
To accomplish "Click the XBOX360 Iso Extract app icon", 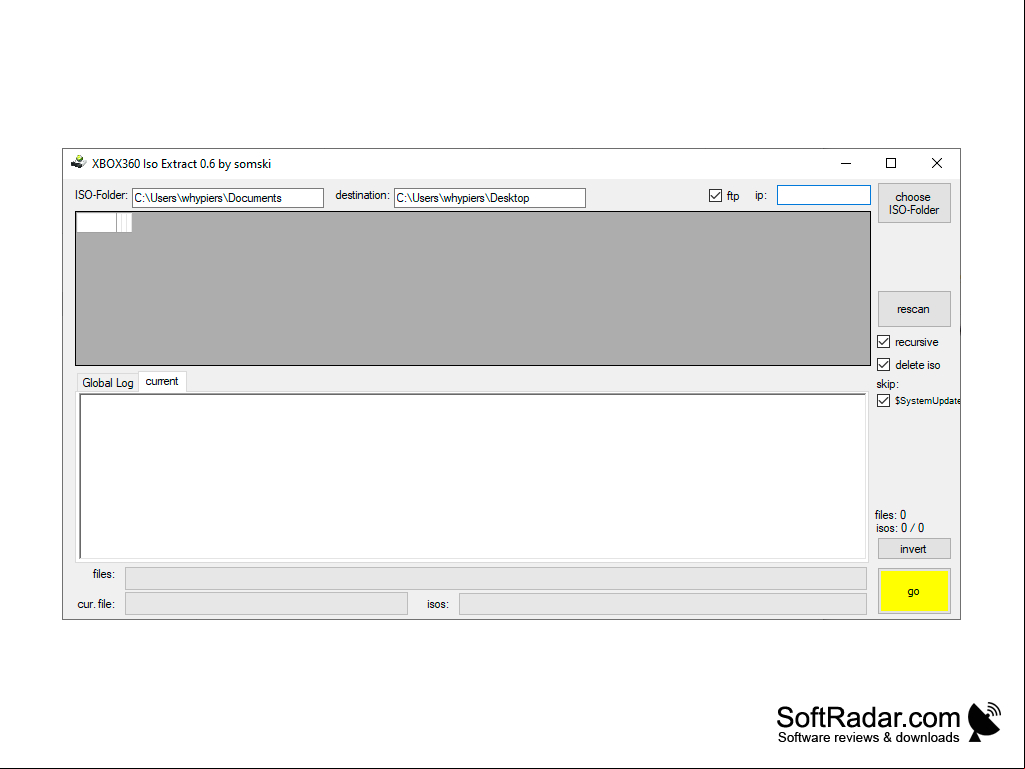I will pyautogui.click(x=78, y=162).
